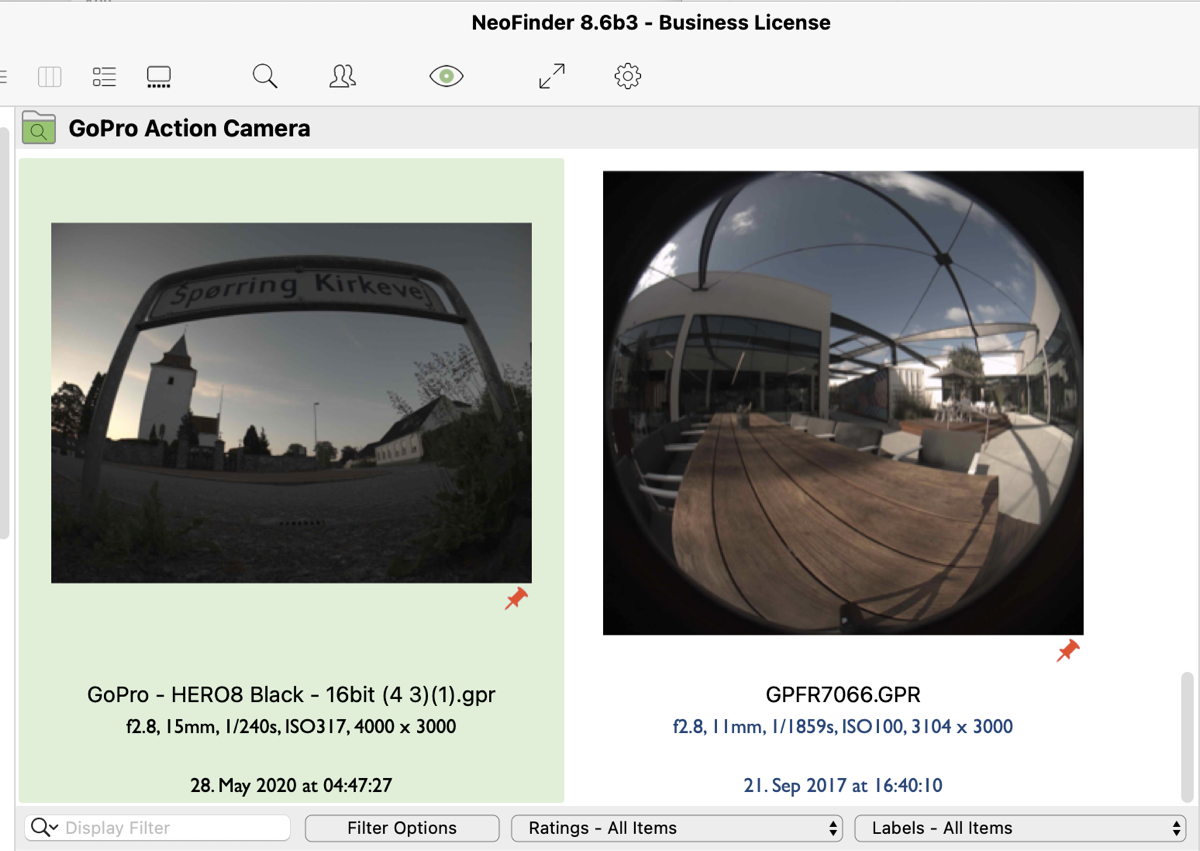This screenshot has height=851, width=1200.
Task: Switch to column view mode
Action: point(49,75)
